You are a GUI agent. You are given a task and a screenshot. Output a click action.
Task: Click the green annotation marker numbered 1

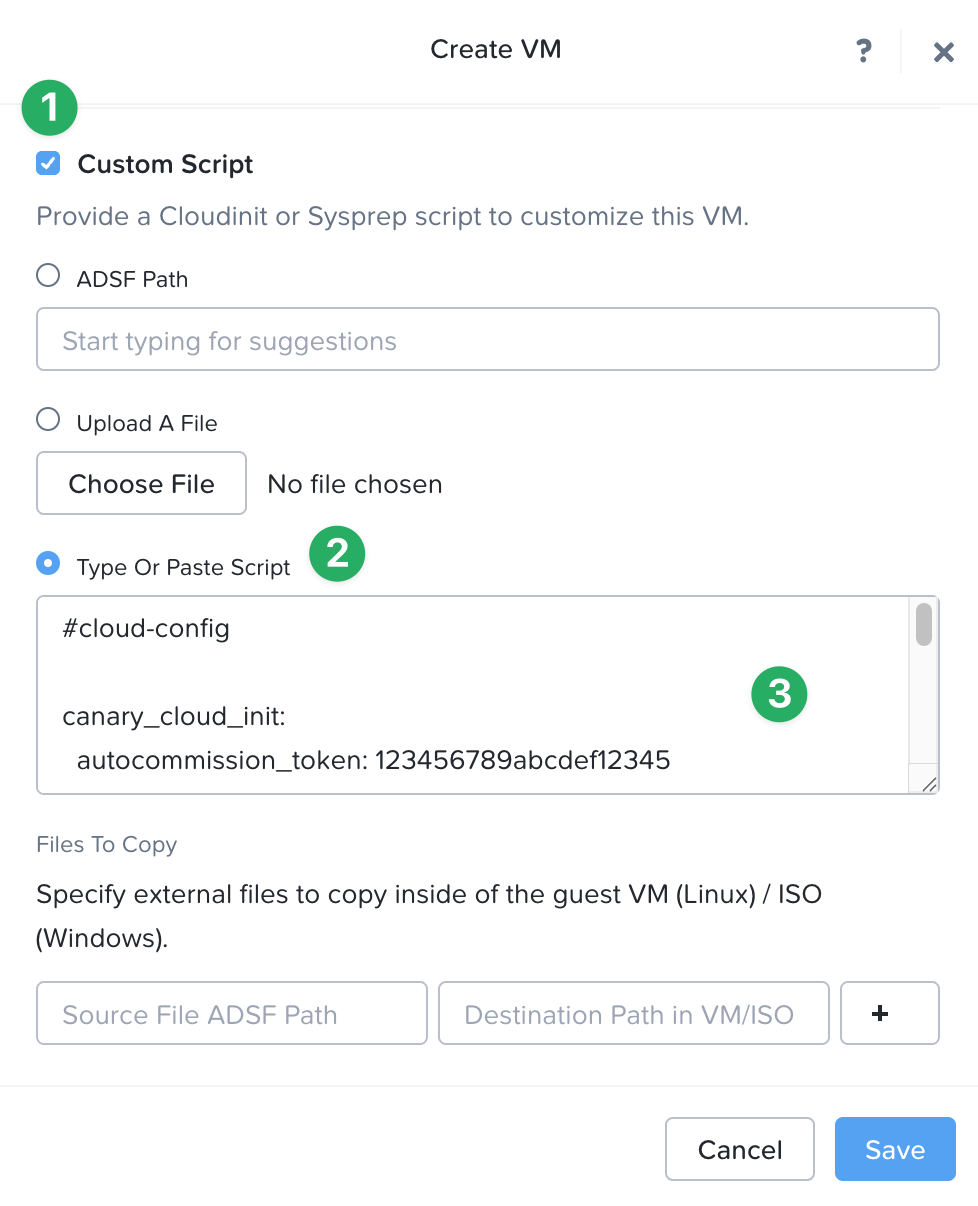click(49, 107)
